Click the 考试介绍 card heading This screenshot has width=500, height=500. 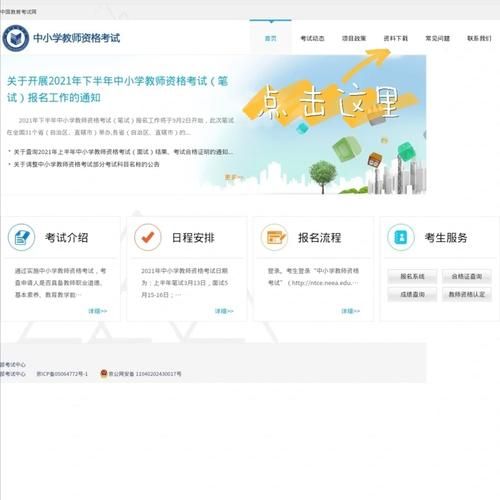67,238
